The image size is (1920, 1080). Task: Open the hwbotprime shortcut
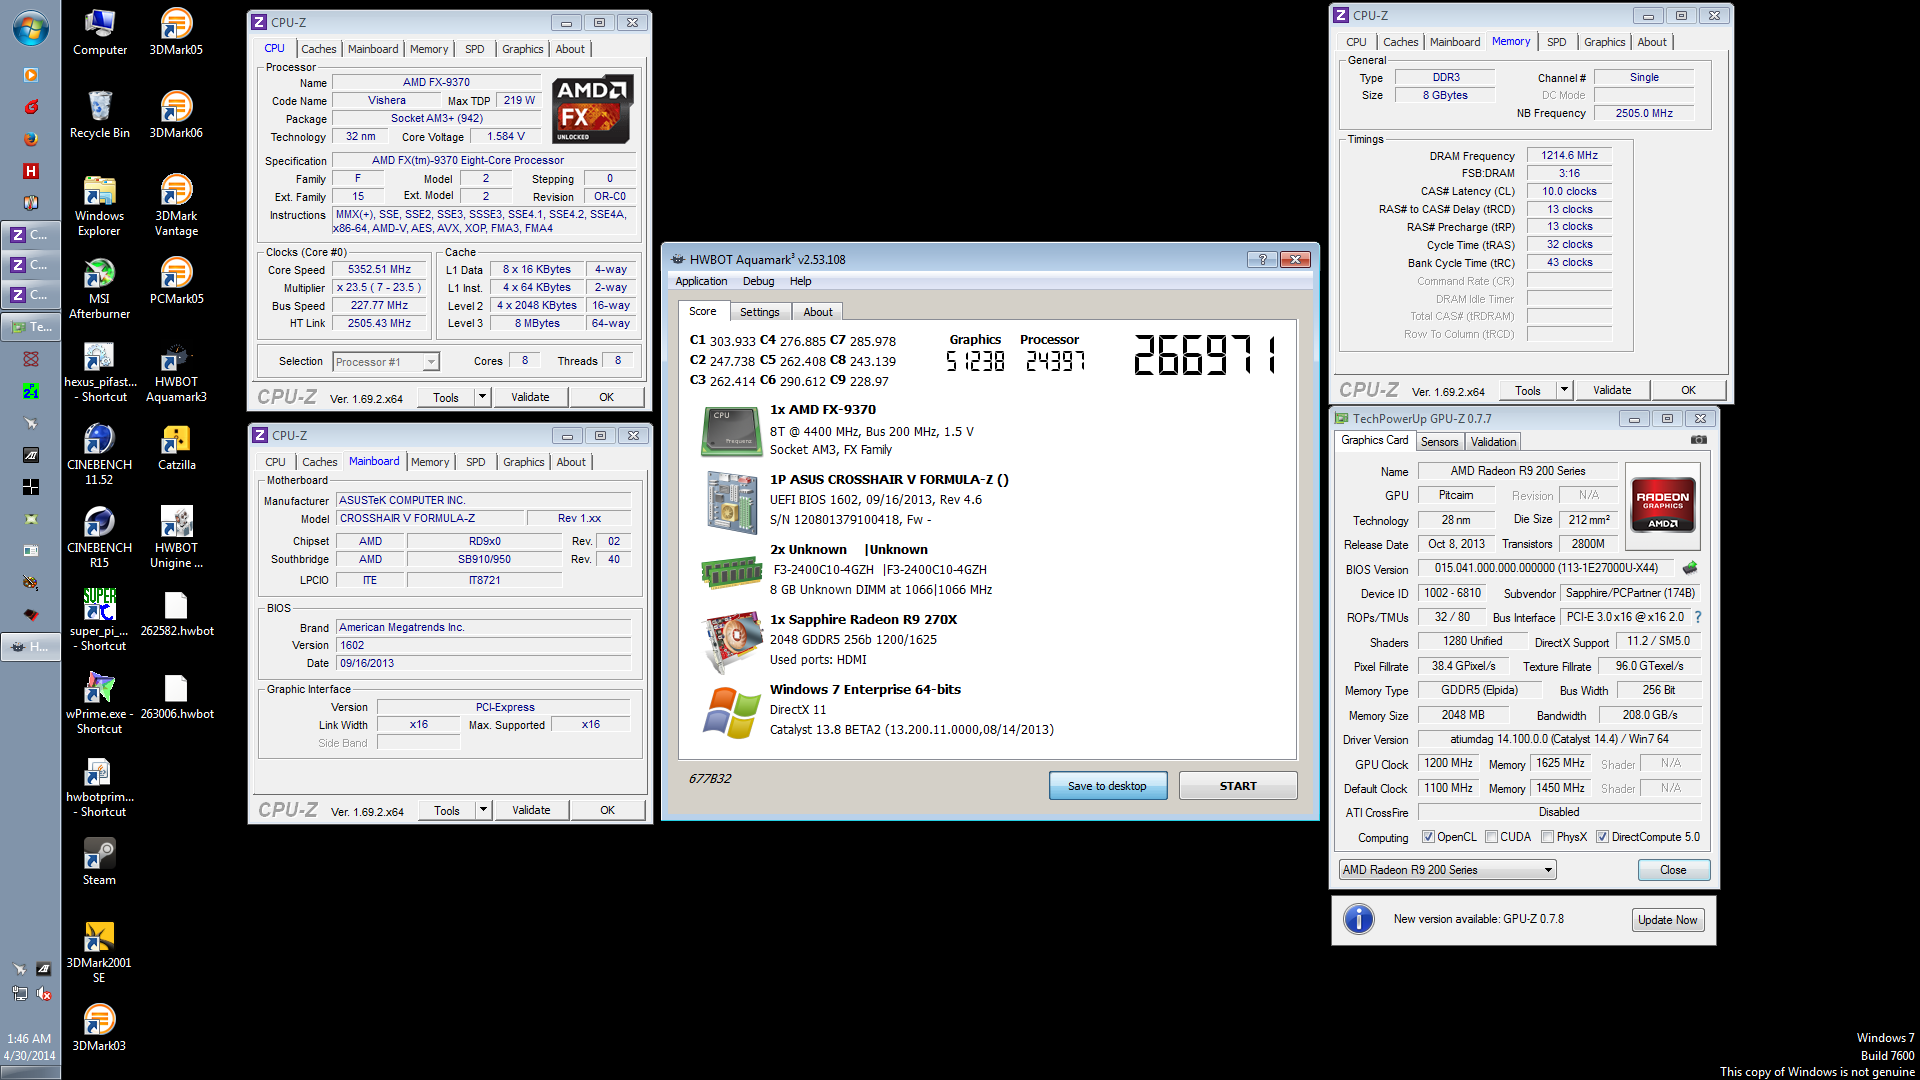tap(99, 786)
